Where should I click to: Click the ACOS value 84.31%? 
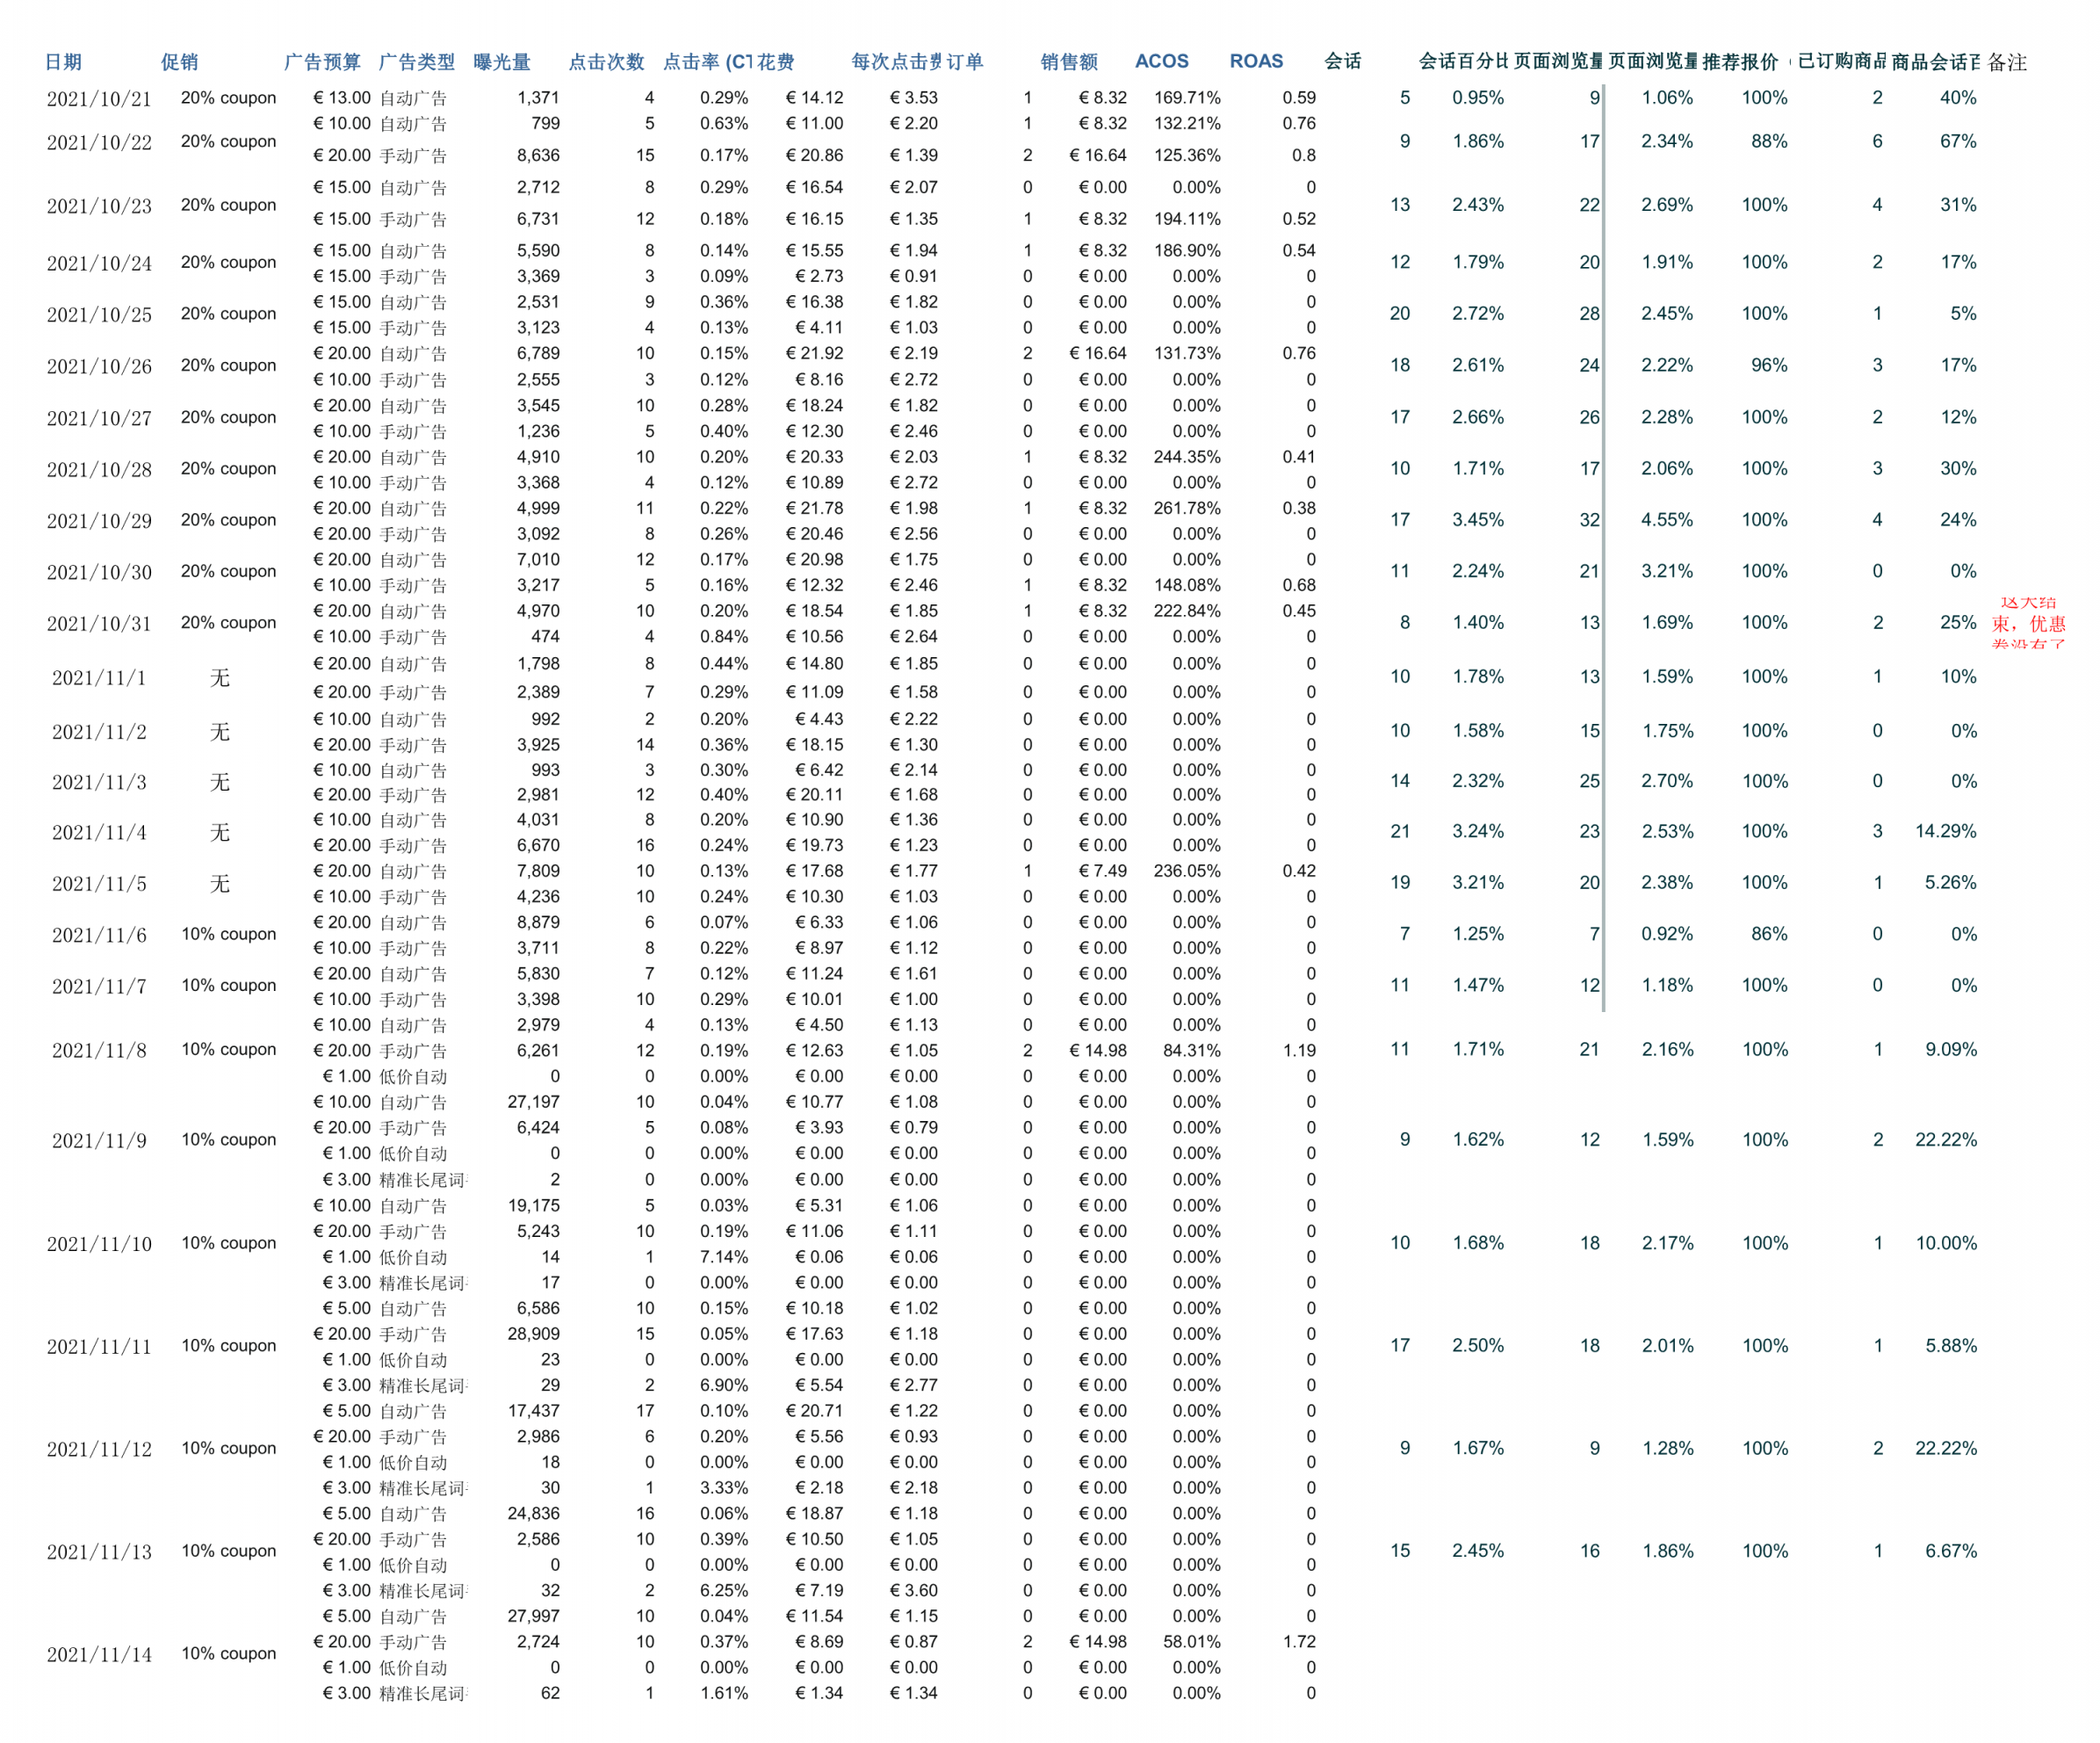point(1192,1051)
